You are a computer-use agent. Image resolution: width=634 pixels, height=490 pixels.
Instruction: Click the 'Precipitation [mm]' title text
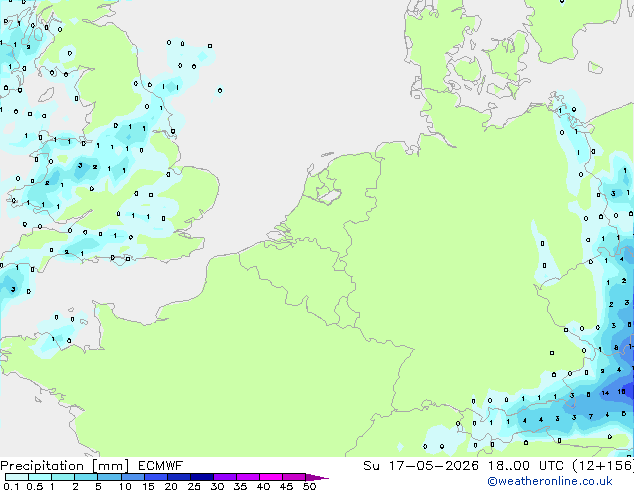[65, 466]
